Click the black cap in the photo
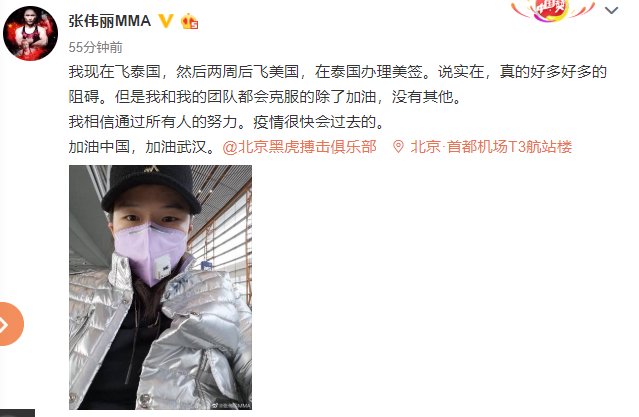This screenshot has width=639, height=417. point(151,188)
